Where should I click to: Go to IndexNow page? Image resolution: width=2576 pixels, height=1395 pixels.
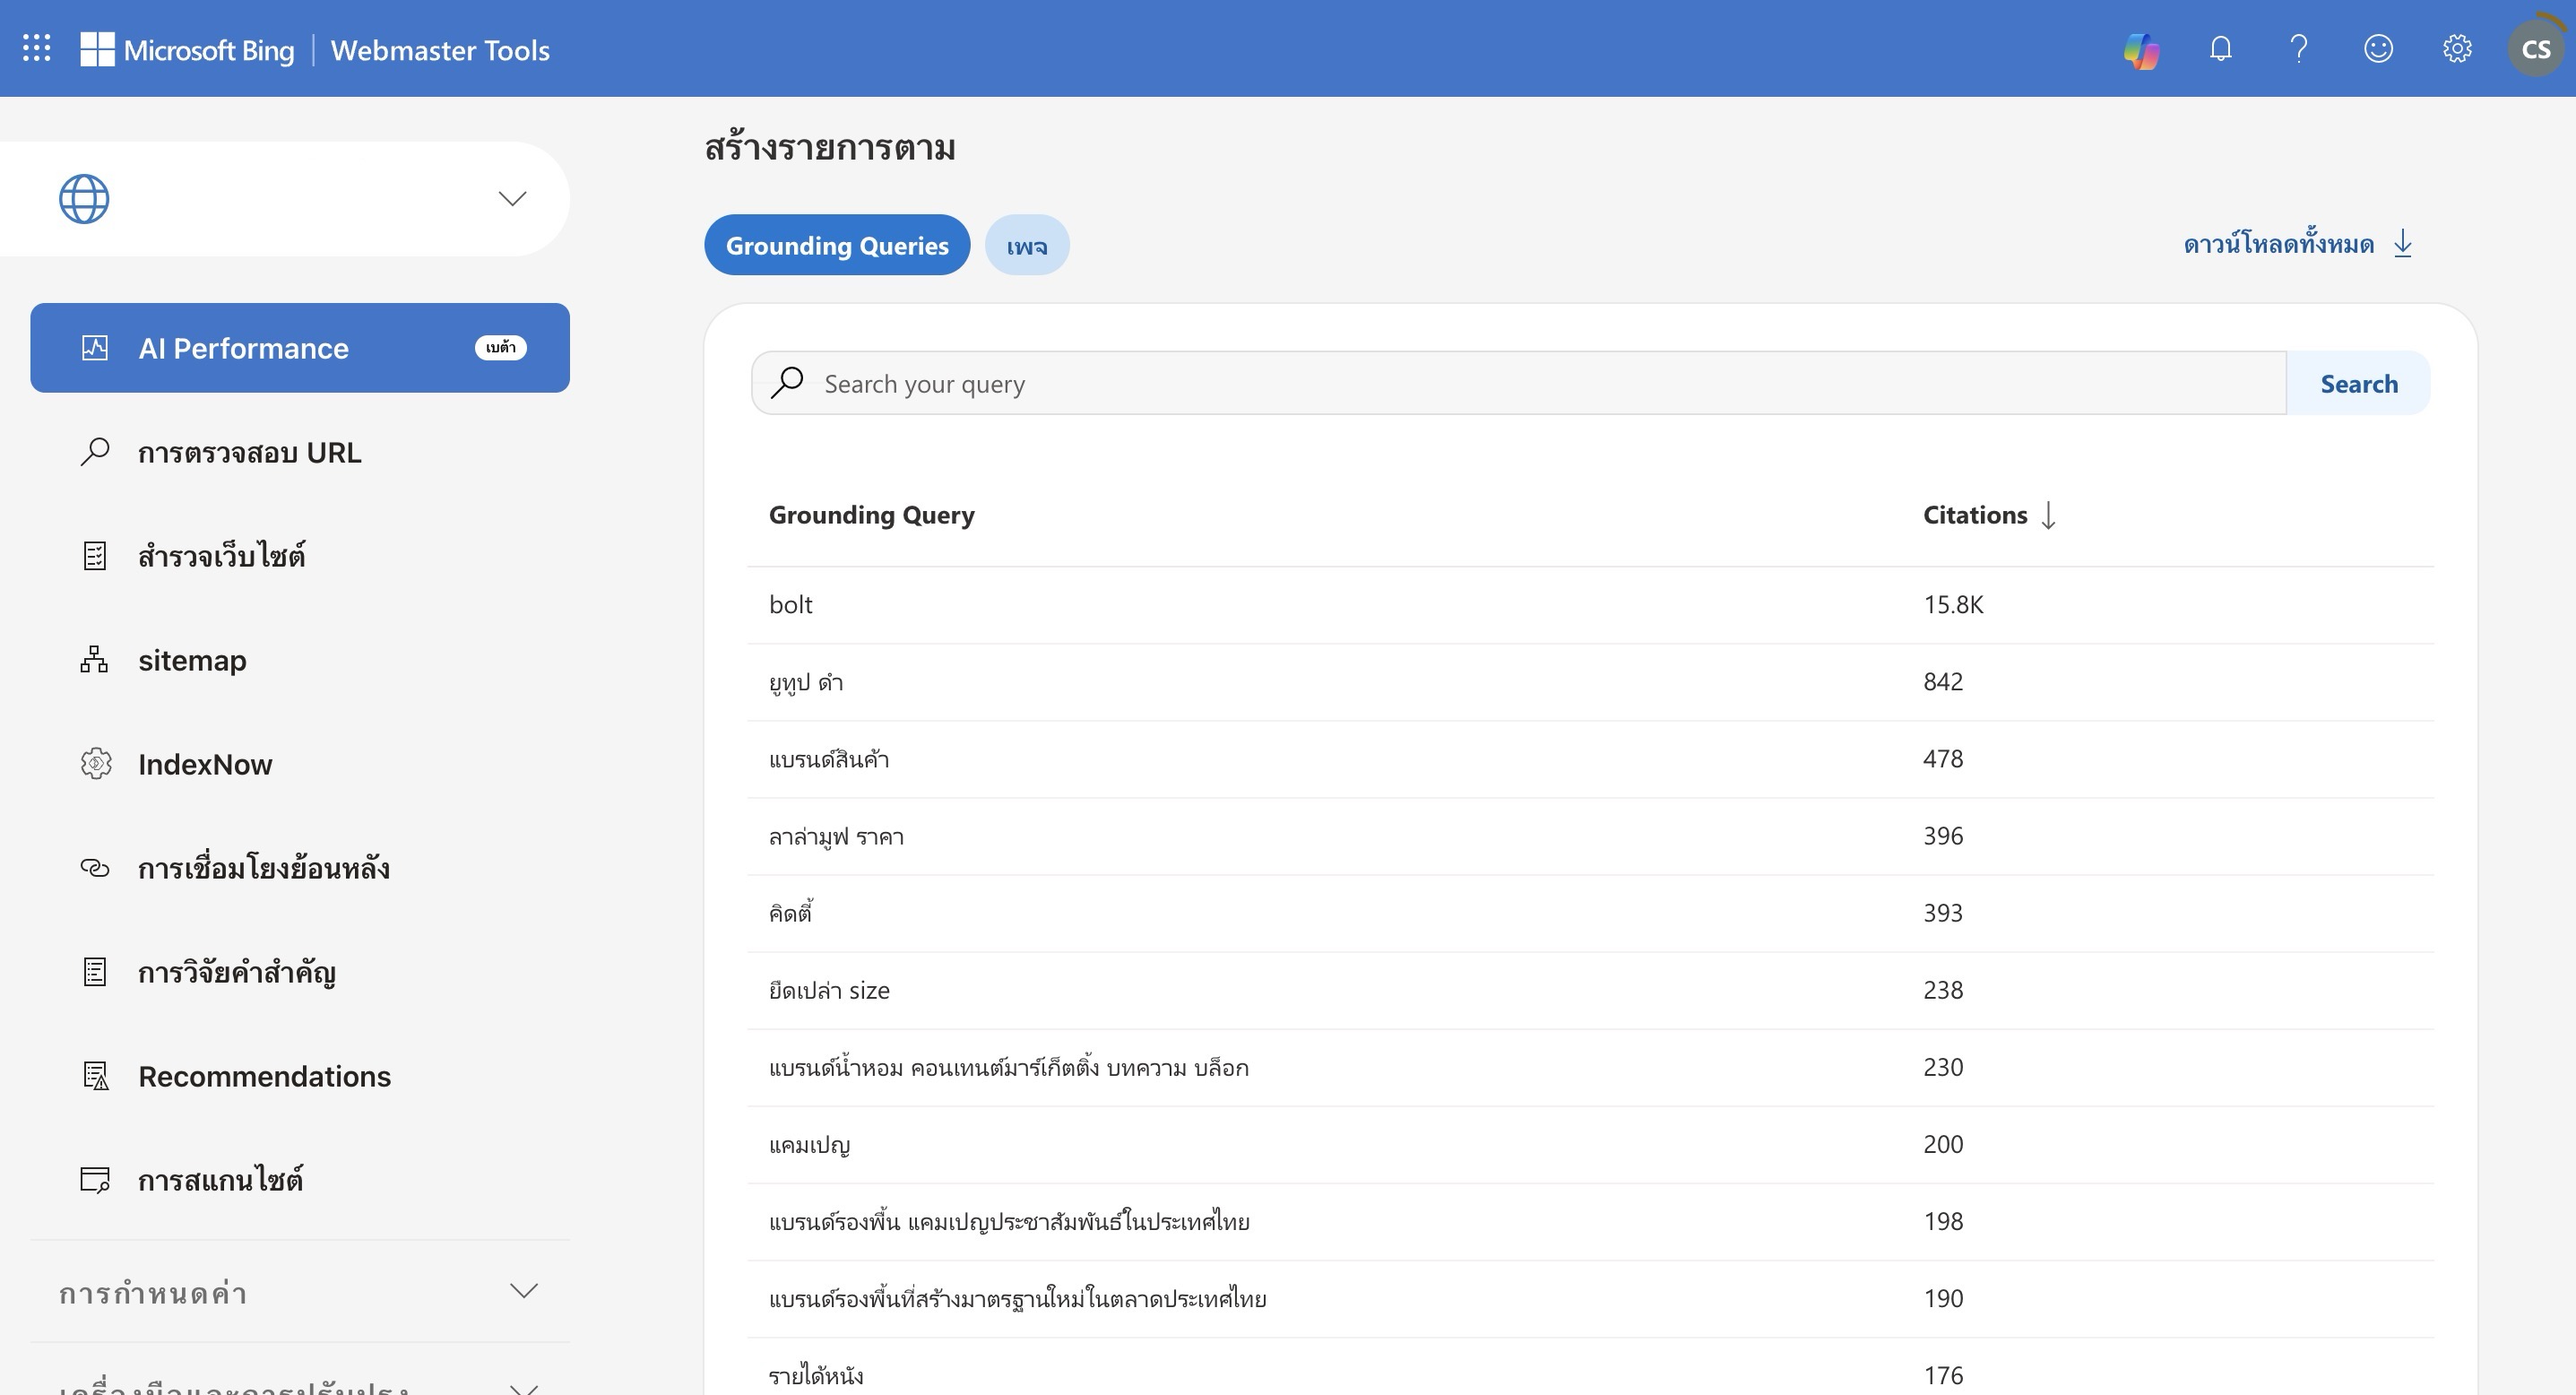tap(204, 764)
